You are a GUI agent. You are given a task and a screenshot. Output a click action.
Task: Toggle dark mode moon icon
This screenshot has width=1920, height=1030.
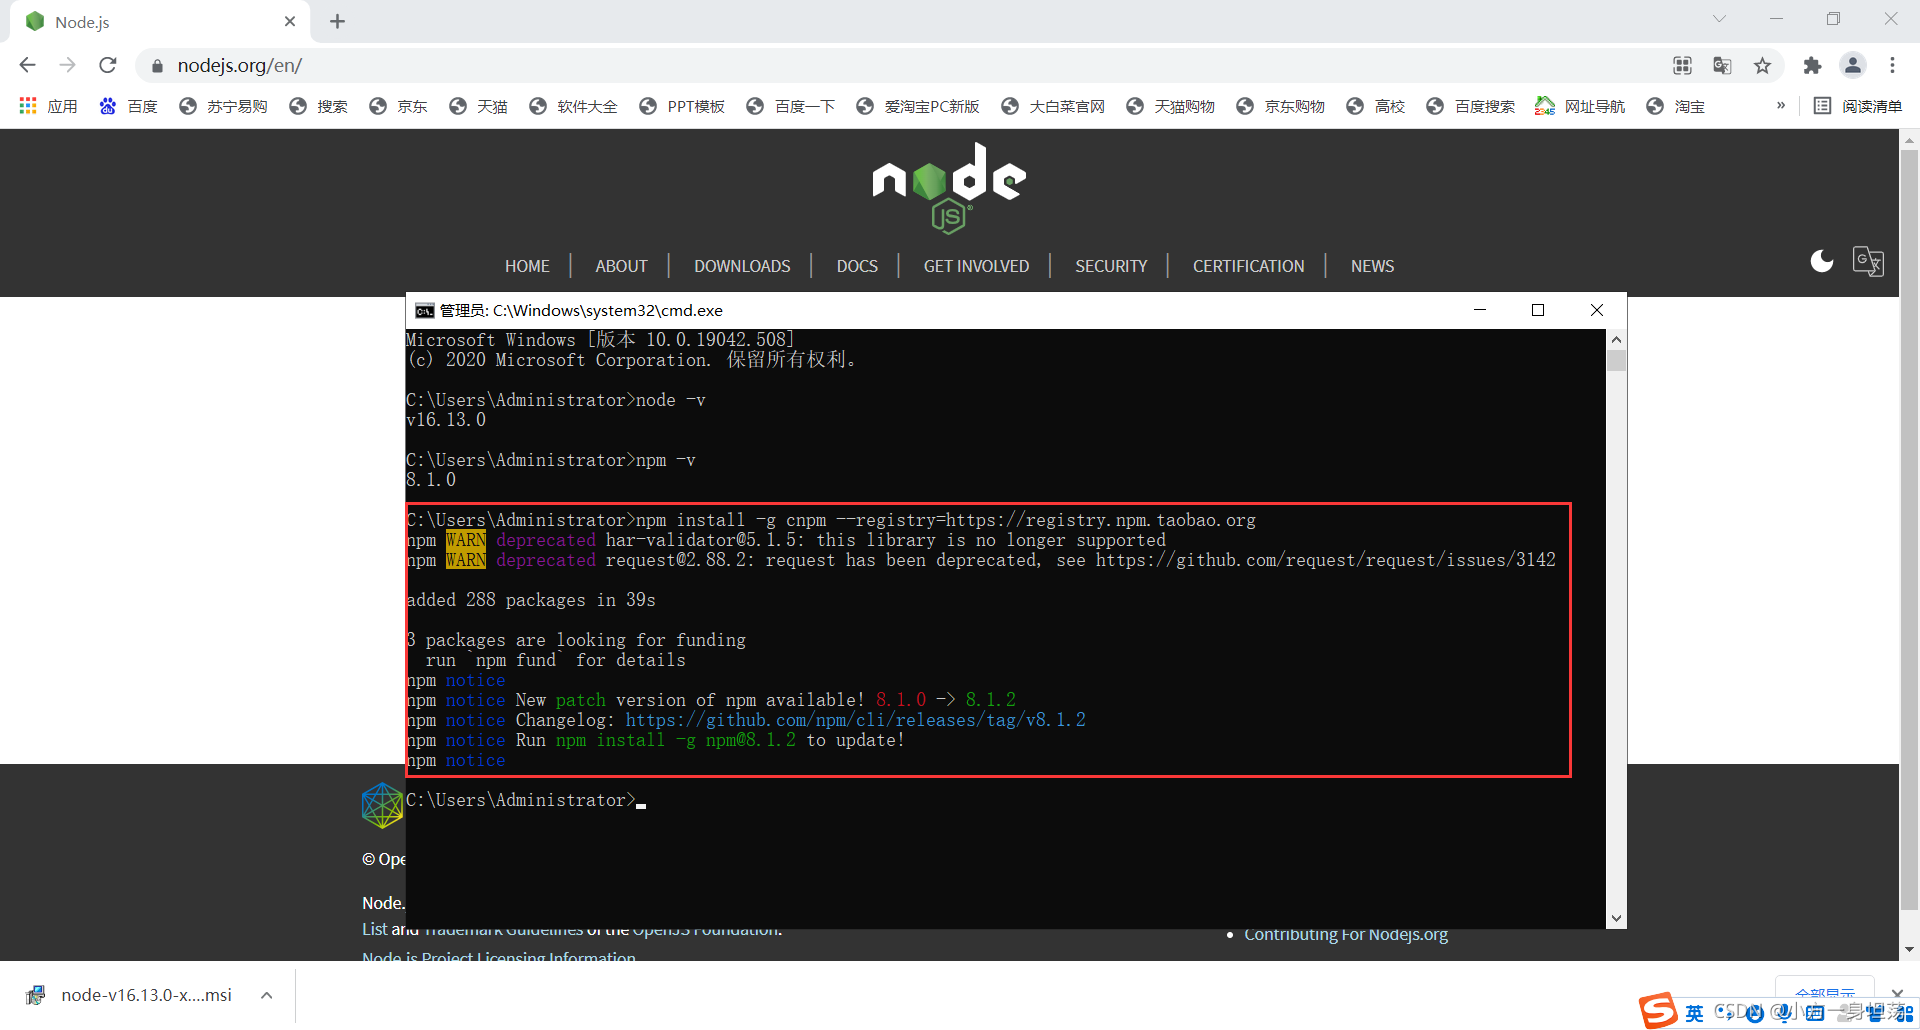pyautogui.click(x=1822, y=261)
